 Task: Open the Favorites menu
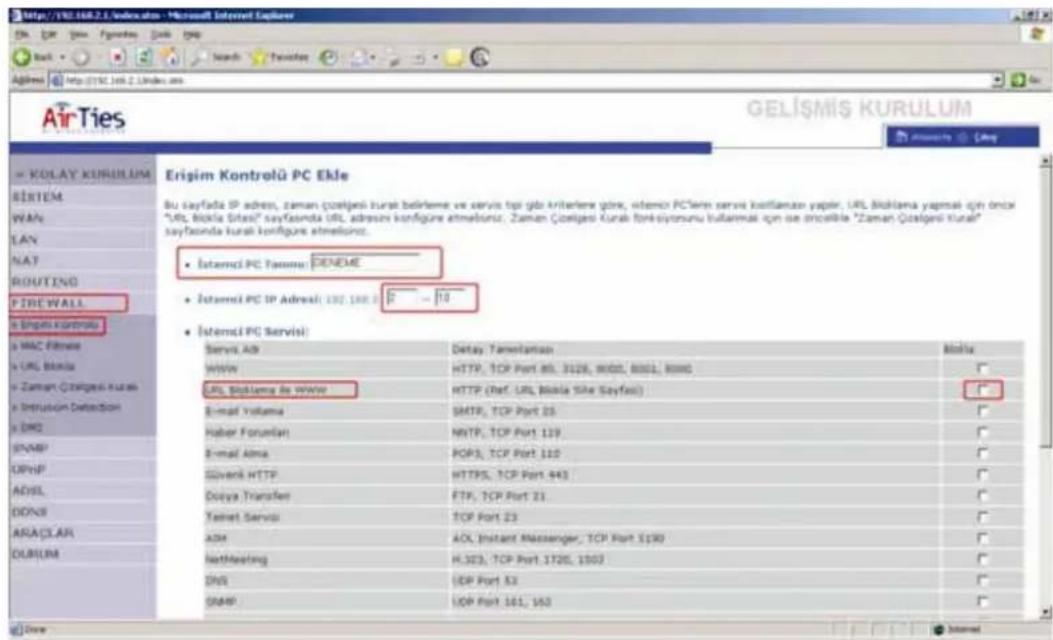118,34
